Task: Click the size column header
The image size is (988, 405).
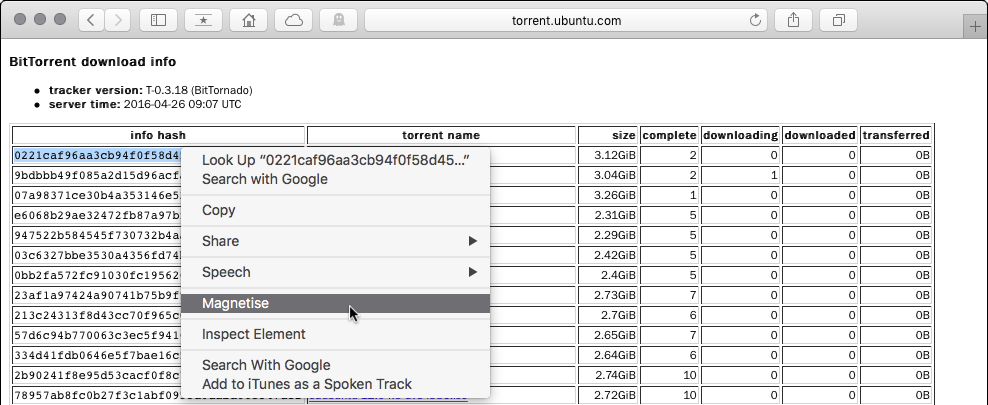Action: pos(608,135)
